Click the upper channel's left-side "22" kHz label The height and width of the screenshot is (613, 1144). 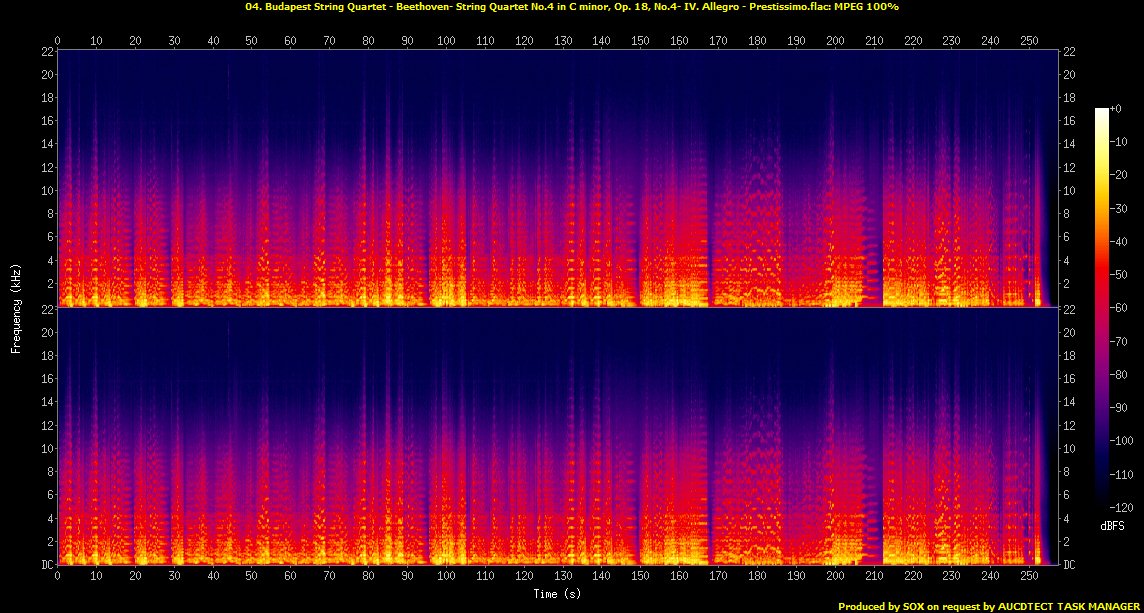click(45, 52)
